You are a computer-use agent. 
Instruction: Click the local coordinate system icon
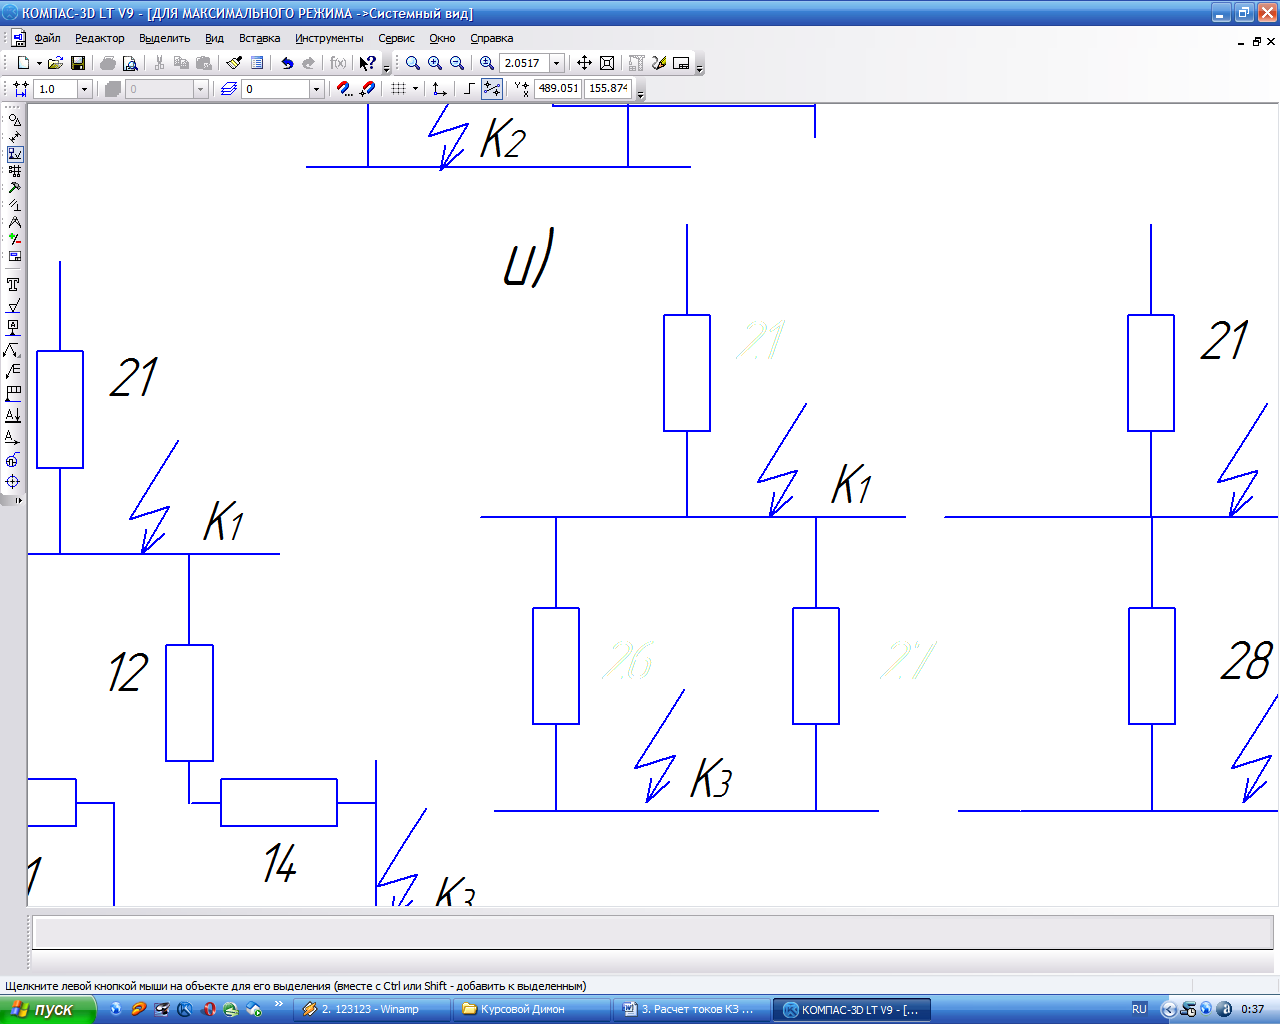point(439,89)
